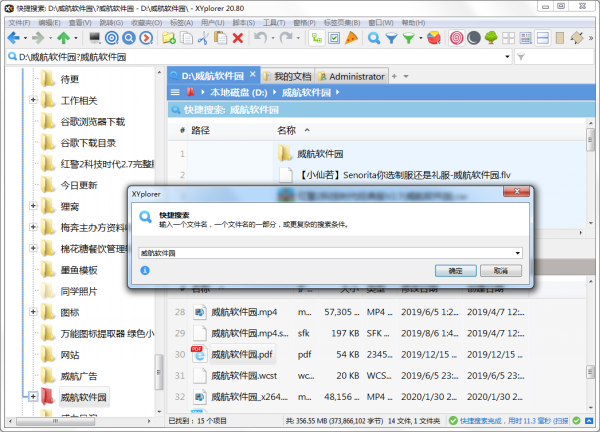Open the quick search combo box dropdown
Viewport: 600px width, 432px height.
(517, 253)
